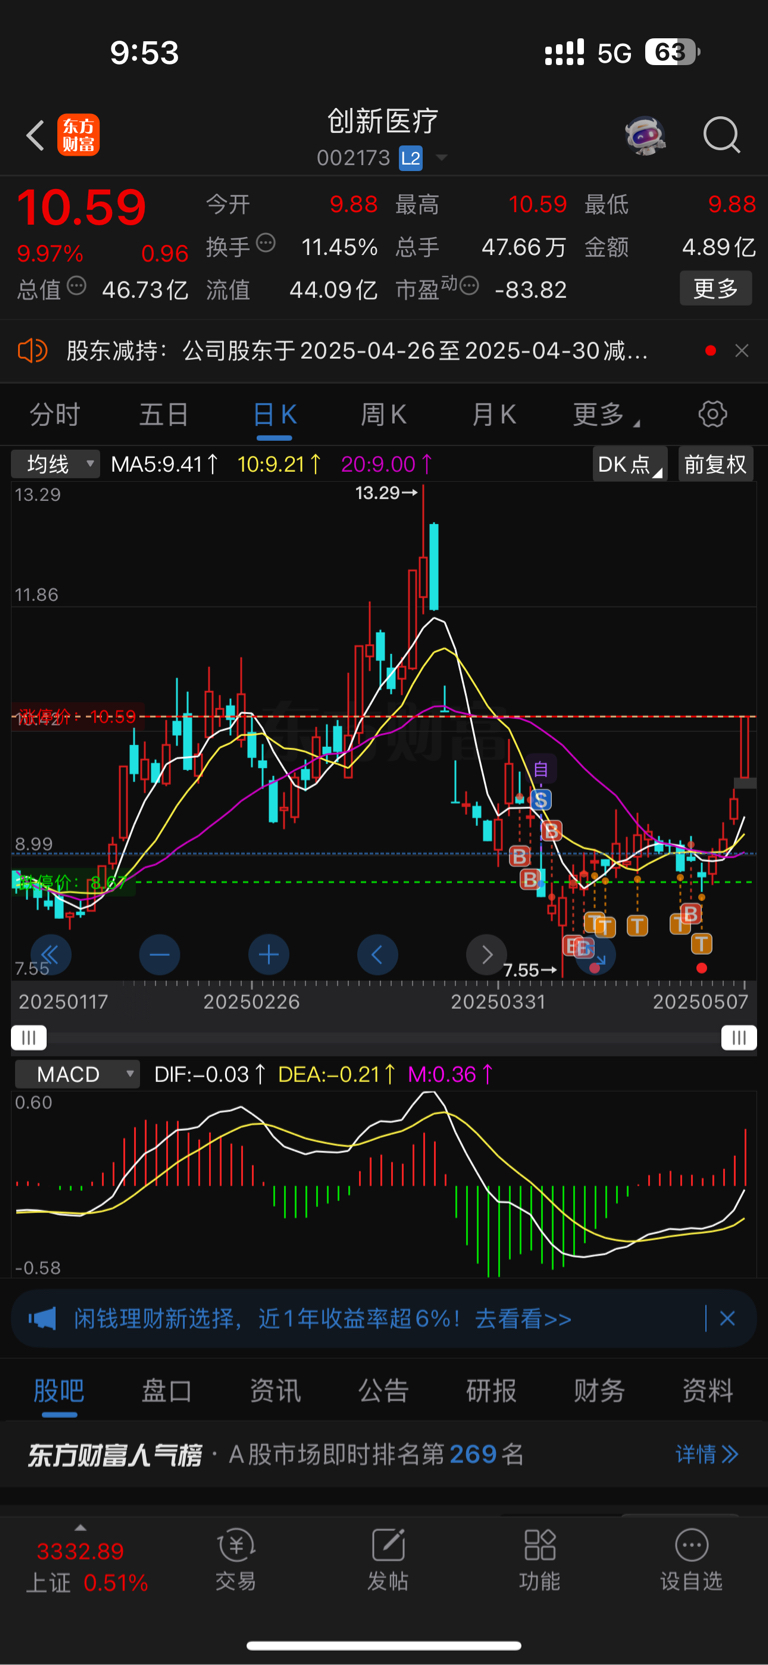Open the 股东减持 announcement text

click(357, 351)
